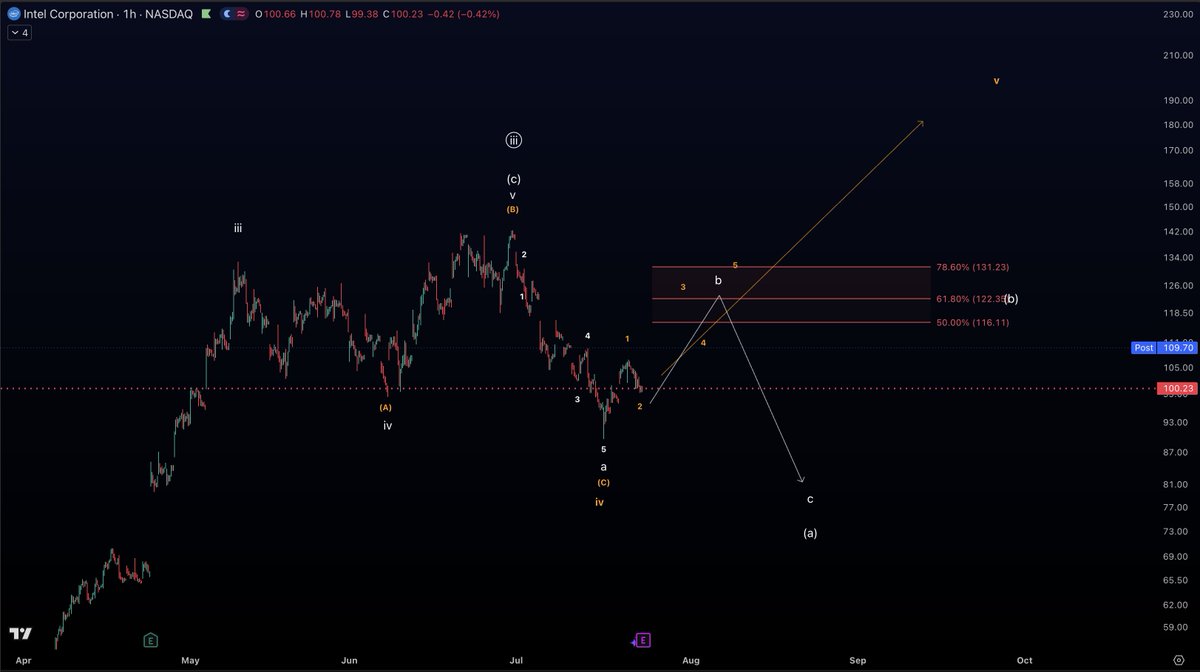Select the white (b) label right of the Fibonacci zone

pyautogui.click(x=1011, y=299)
